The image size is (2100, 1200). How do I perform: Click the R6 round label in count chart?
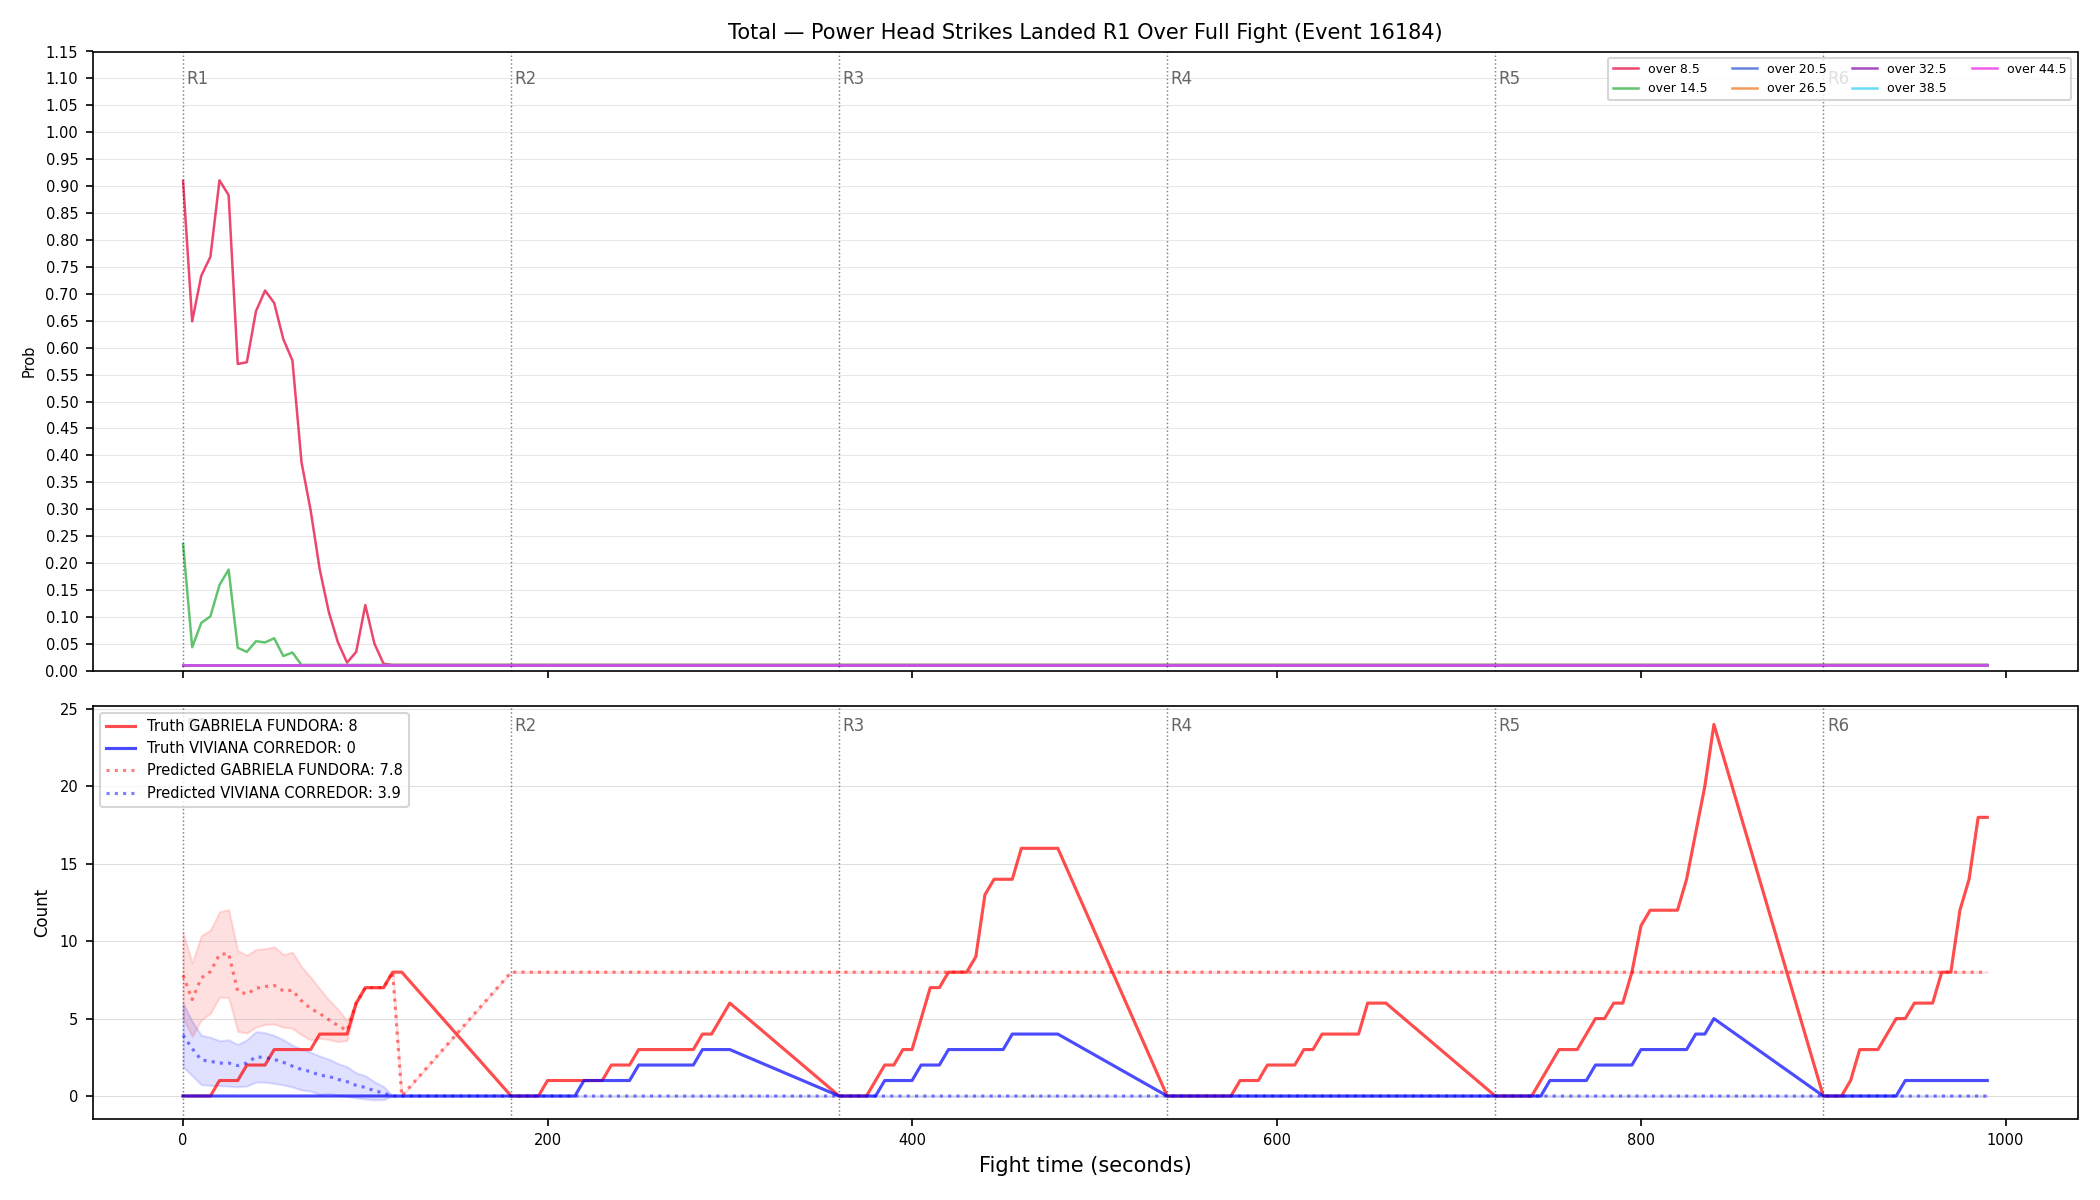(x=1838, y=725)
